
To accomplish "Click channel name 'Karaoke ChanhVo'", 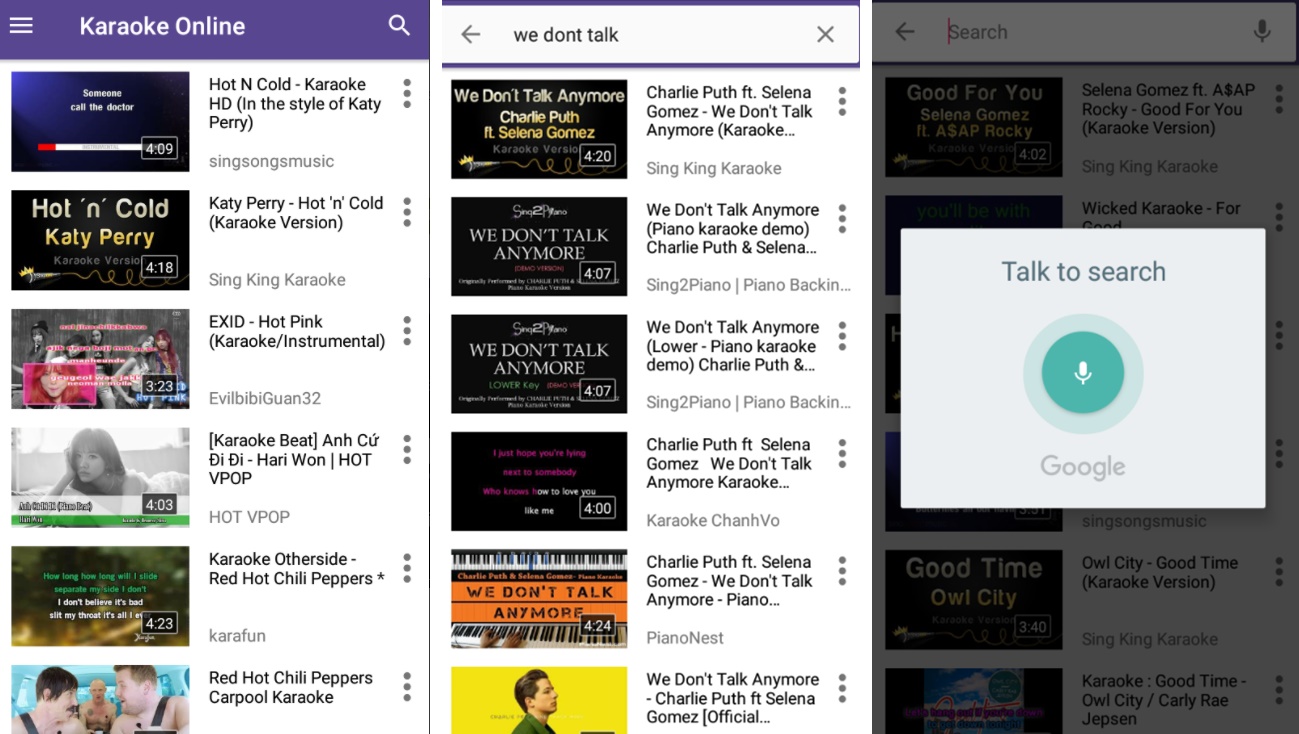I will click(713, 520).
